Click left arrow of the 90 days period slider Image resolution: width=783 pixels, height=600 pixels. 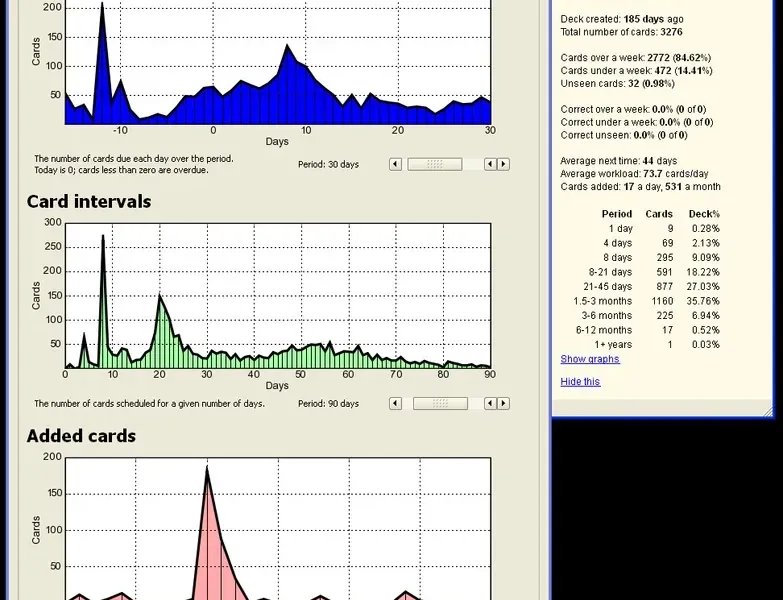coord(395,403)
